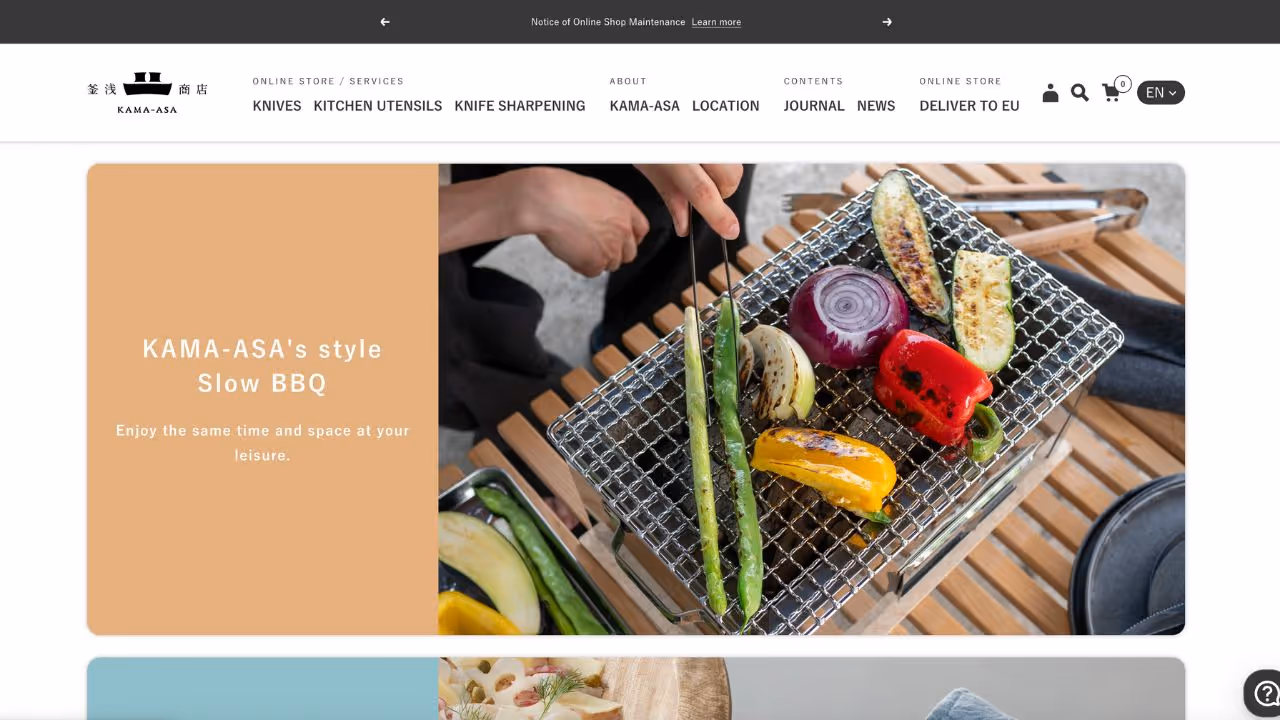Open the Knives menu
This screenshot has height=720, width=1280.
(x=277, y=106)
